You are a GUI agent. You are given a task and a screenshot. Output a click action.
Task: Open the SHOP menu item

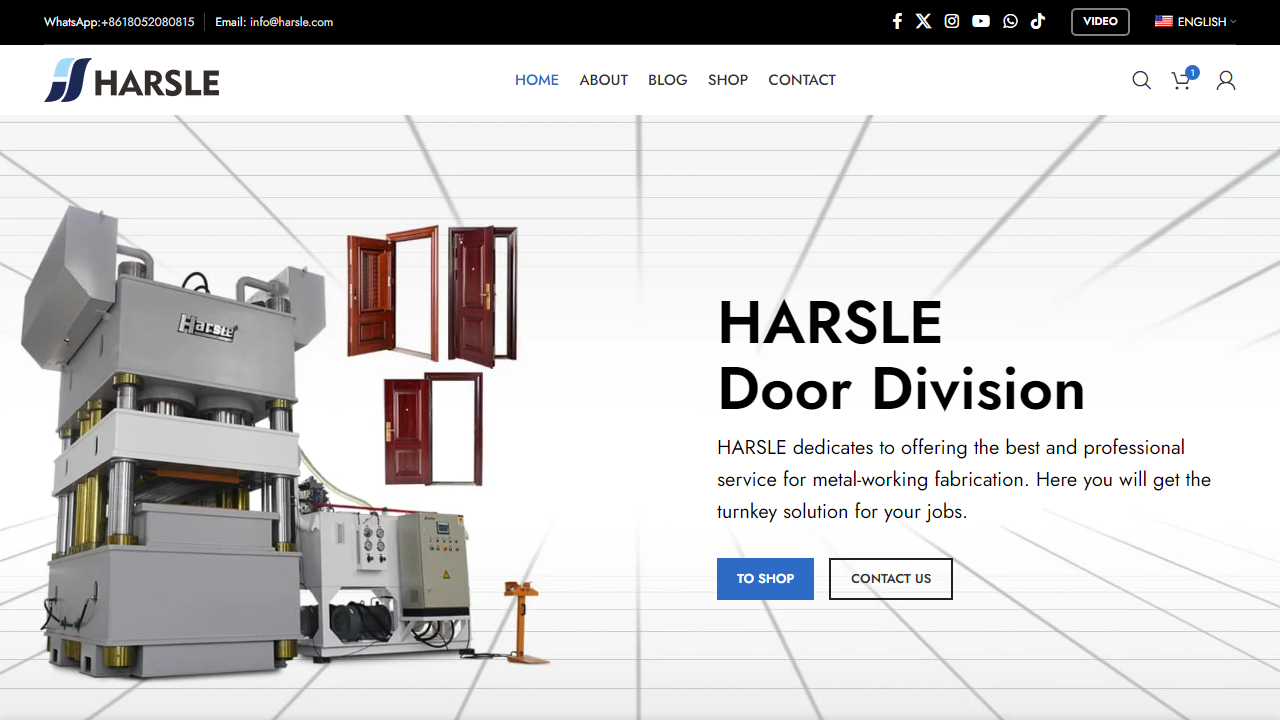pyautogui.click(x=728, y=80)
